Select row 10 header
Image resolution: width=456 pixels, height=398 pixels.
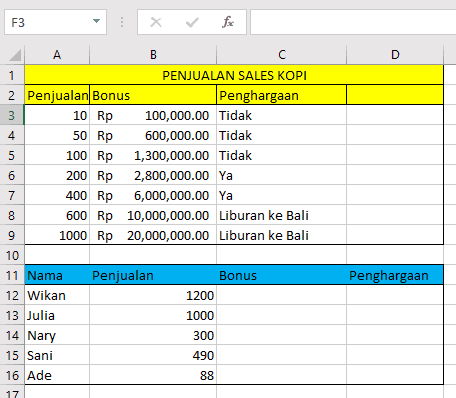point(12,255)
